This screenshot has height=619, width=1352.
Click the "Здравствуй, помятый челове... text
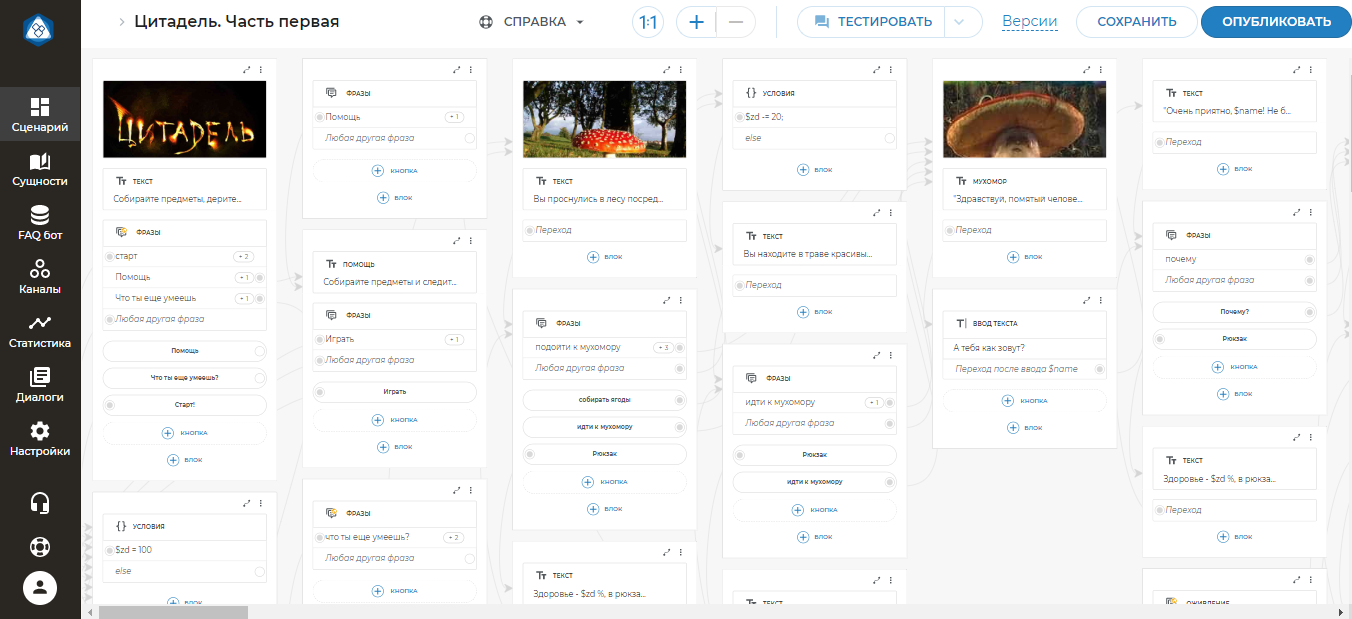tap(1018, 199)
